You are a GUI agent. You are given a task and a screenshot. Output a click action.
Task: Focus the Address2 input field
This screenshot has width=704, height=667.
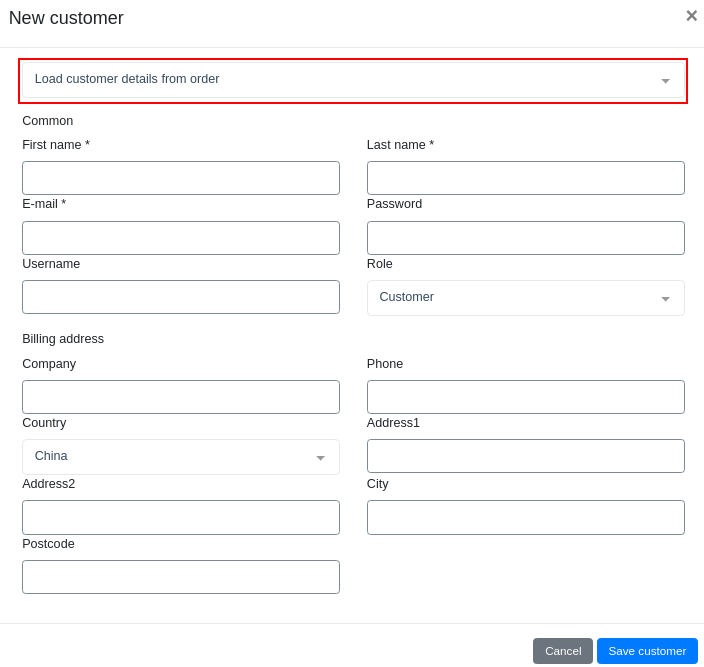coord(181,517)
